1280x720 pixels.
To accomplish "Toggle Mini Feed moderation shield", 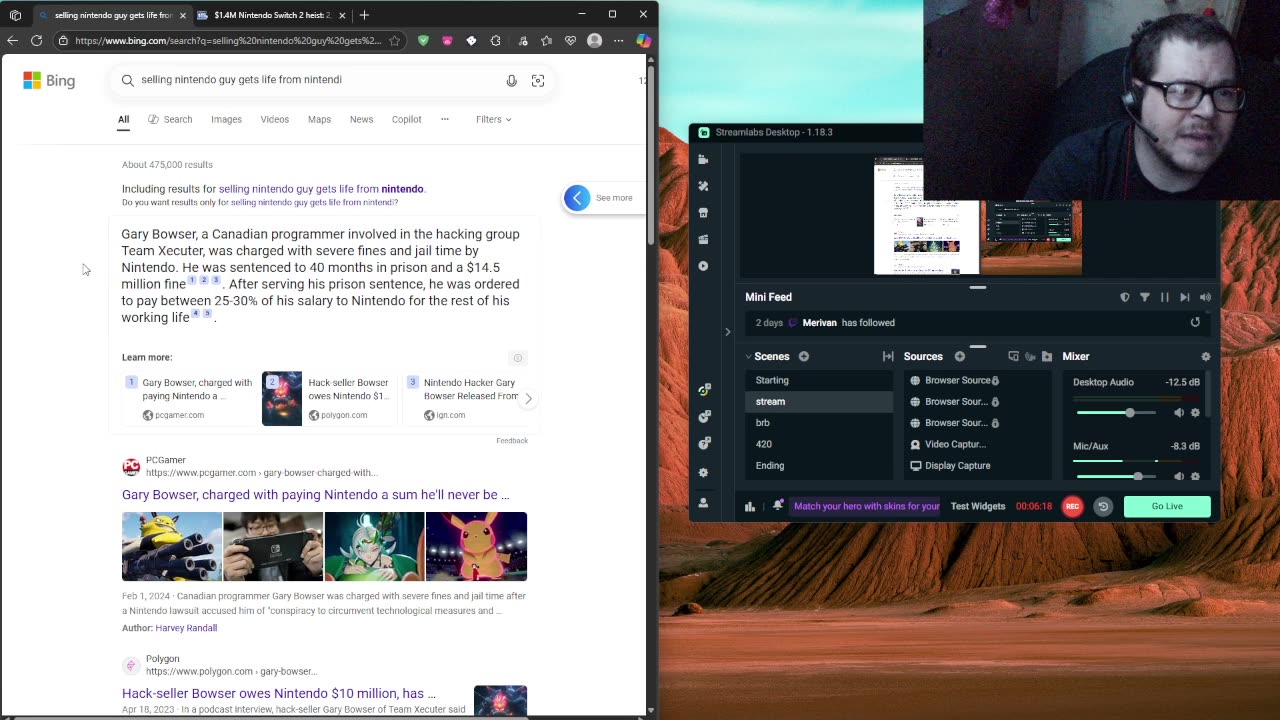I will pyautogui.click(x=1125, y=297).
